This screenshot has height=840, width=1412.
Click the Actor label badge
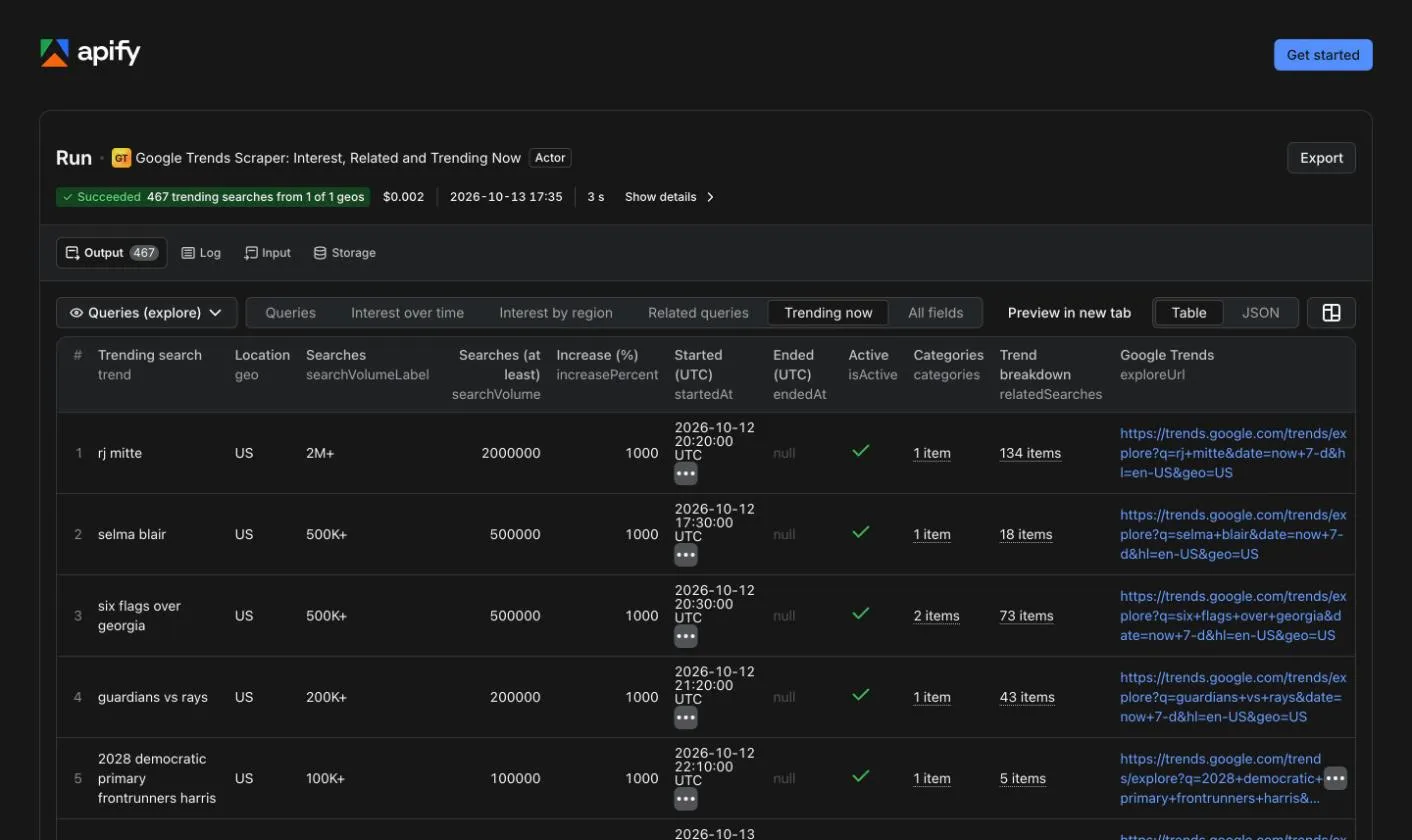click(550, 158)
